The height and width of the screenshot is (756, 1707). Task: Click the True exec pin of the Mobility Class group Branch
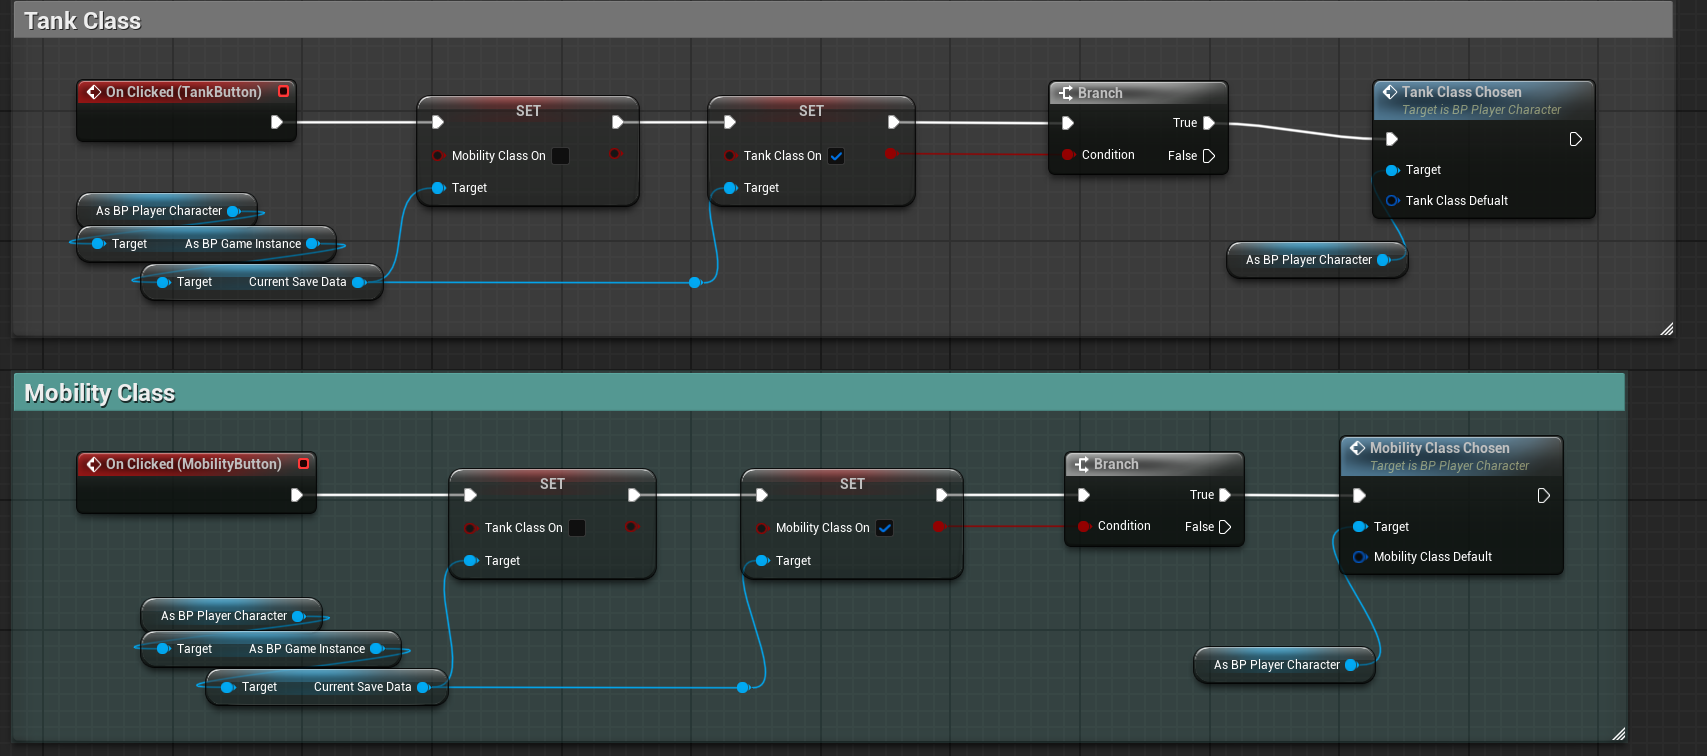coord(1226,495)
